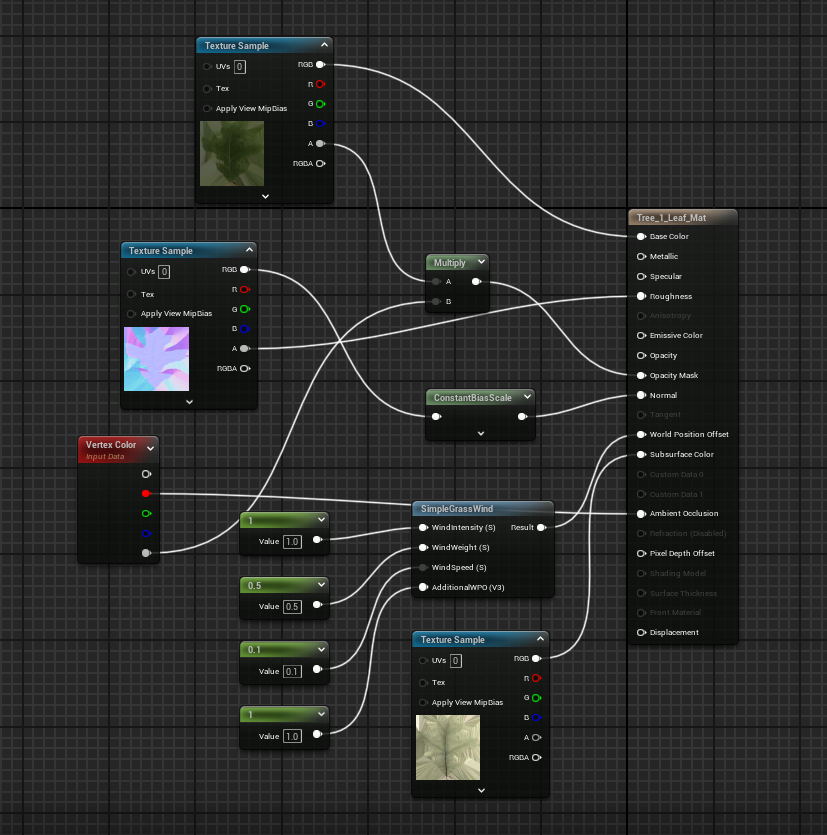Click the green leaf texture thumbnail
Image resolution: width=827 pixels, height=835 pixels.
[231, 153]
